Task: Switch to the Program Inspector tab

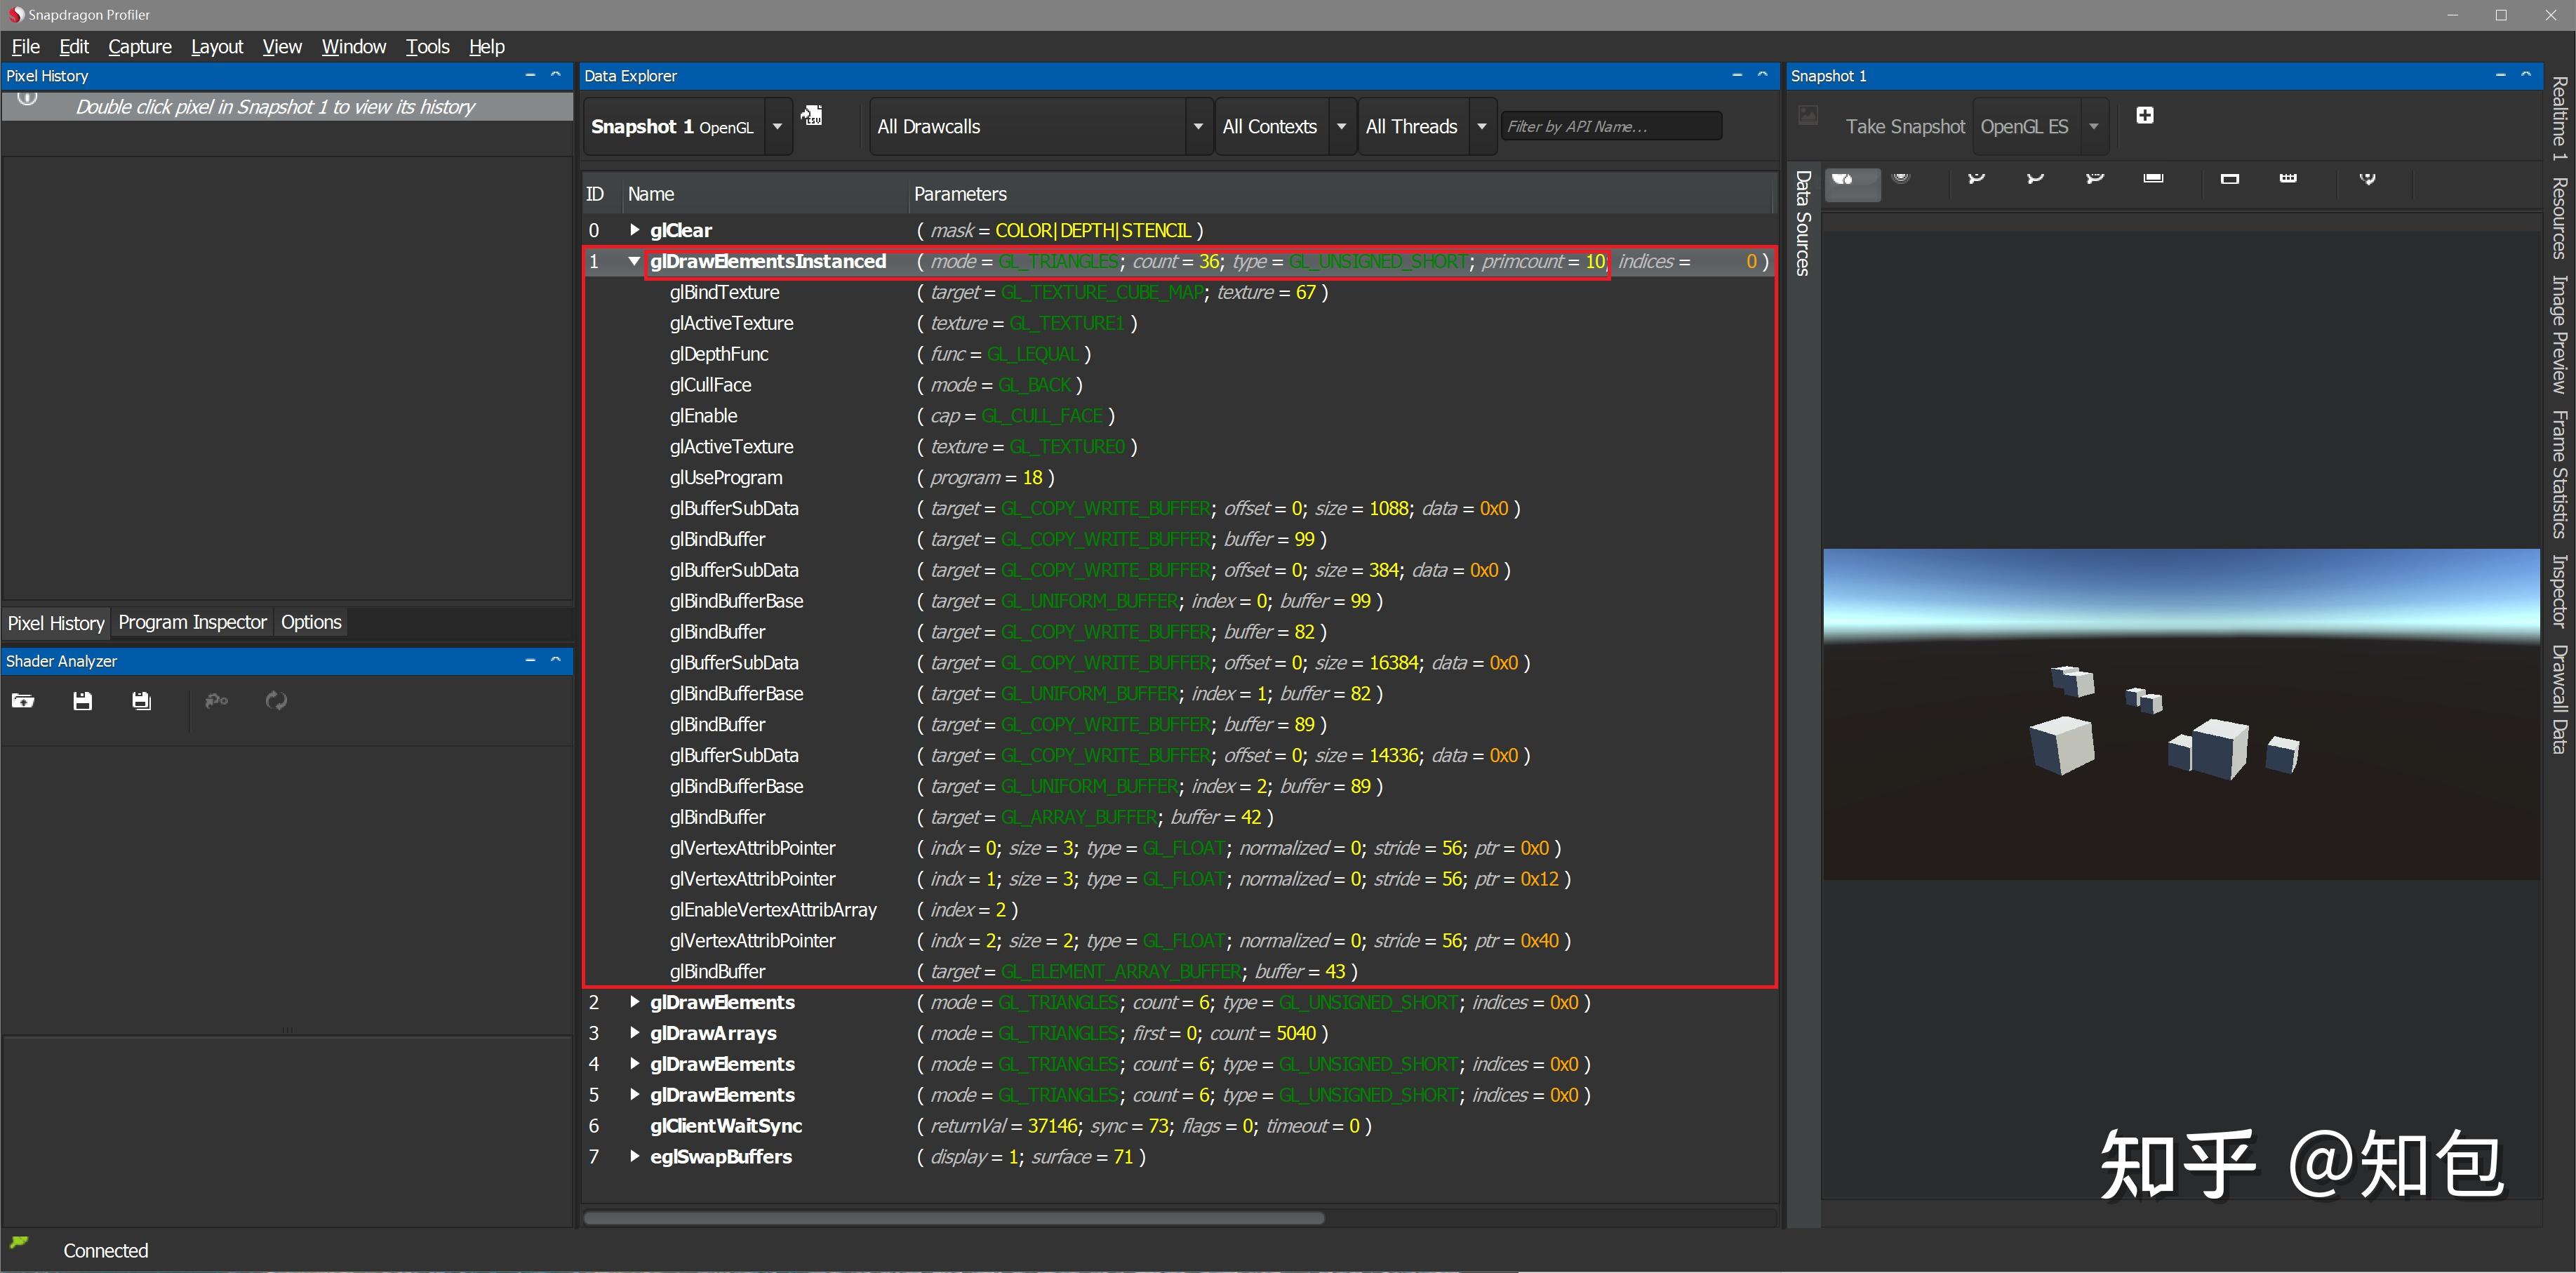Action: [192, 622]
